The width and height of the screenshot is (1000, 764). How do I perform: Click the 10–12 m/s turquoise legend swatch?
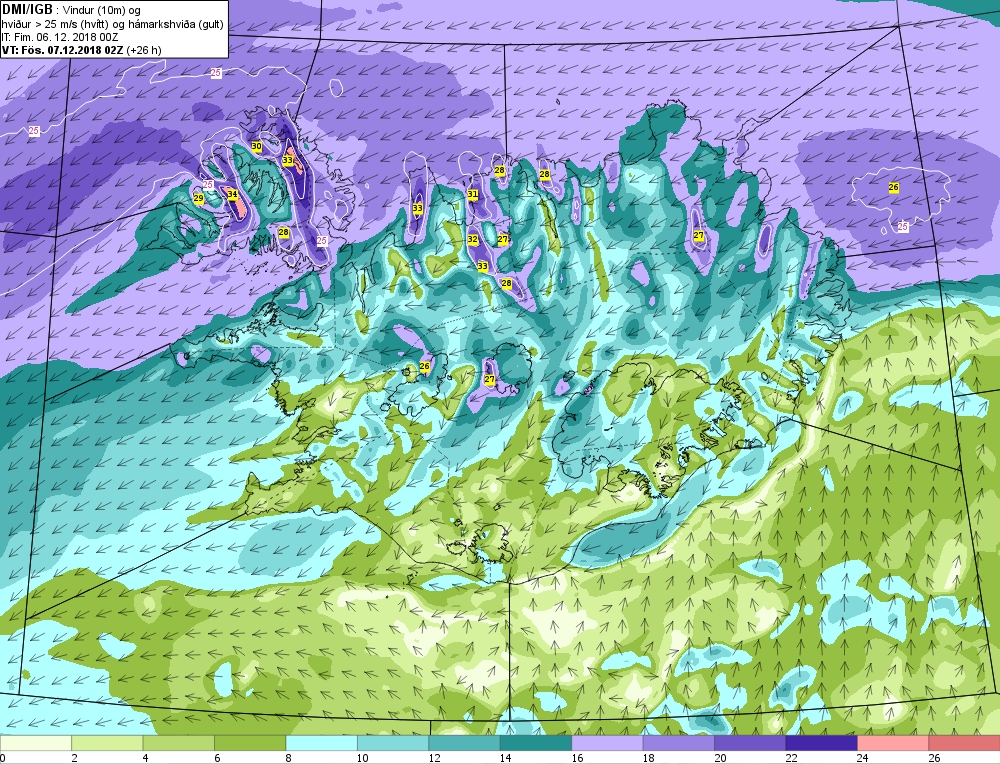tap(393, 743)
